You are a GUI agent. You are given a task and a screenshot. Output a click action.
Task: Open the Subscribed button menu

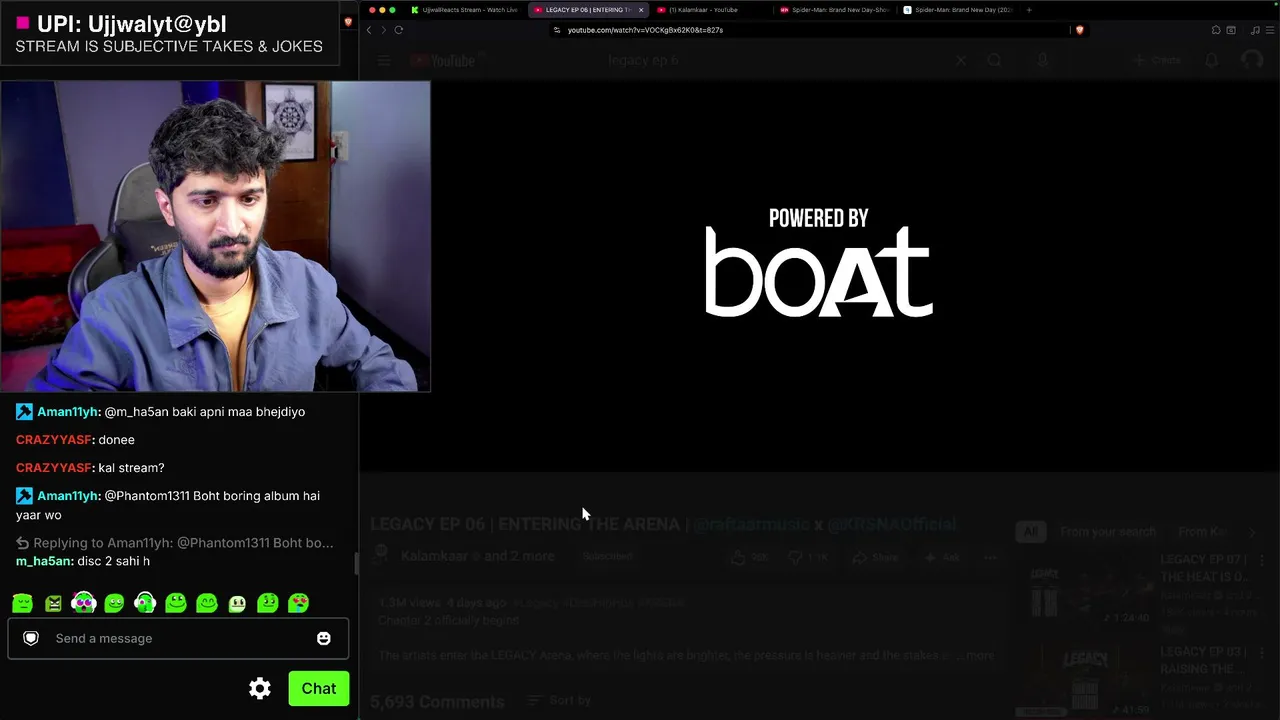coord(607,557)
